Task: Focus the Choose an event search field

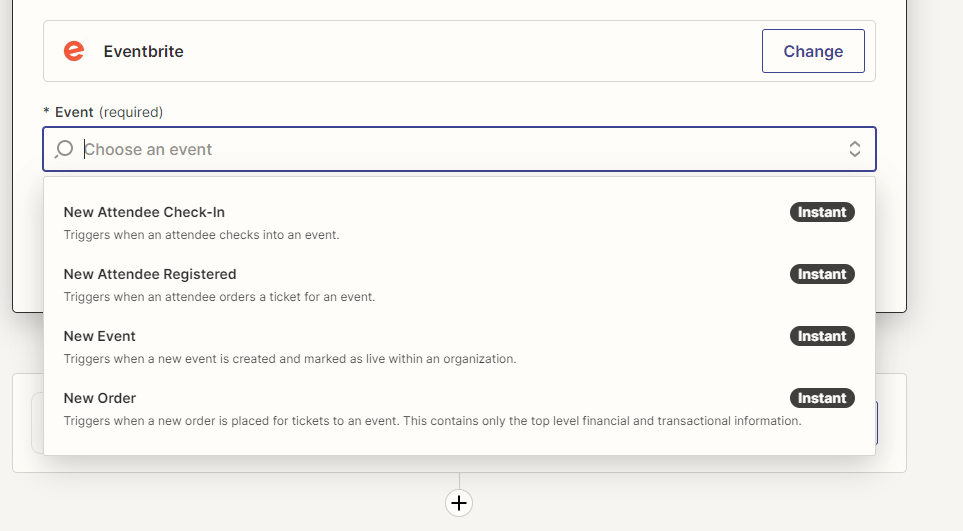Action: pyautogui.click(x=459, y=149)
